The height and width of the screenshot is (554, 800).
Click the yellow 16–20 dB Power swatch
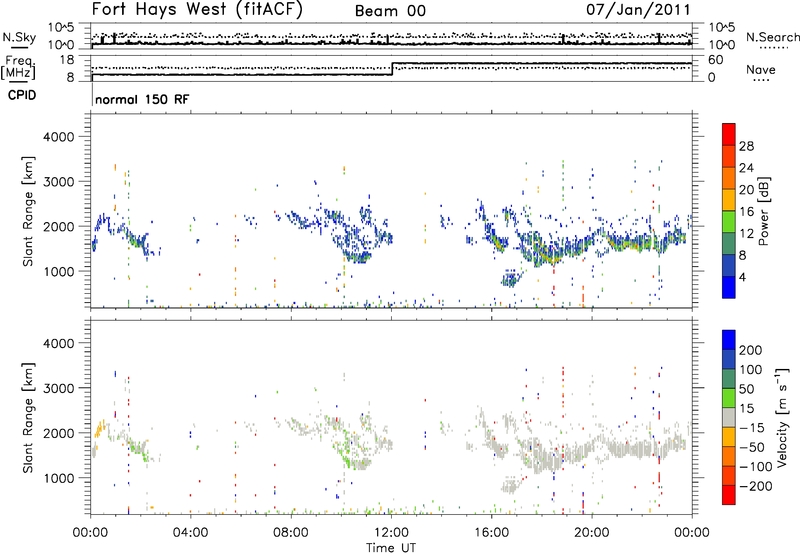point(729,199)
